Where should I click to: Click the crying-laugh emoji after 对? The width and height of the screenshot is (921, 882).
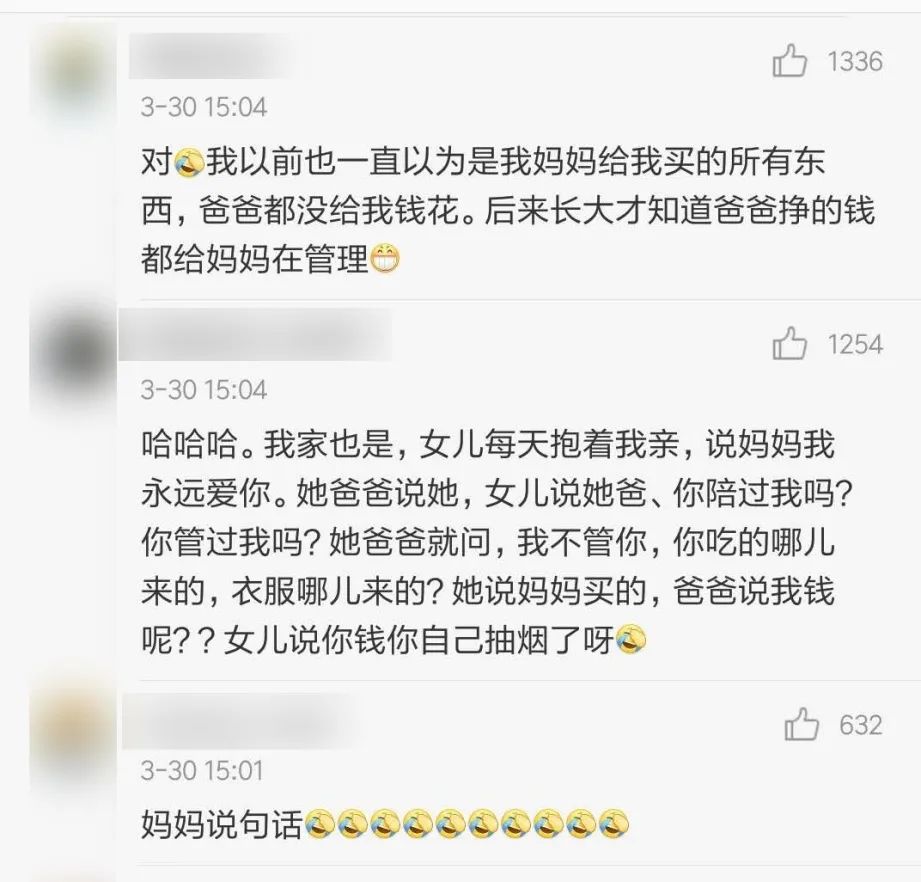point(189,162)
